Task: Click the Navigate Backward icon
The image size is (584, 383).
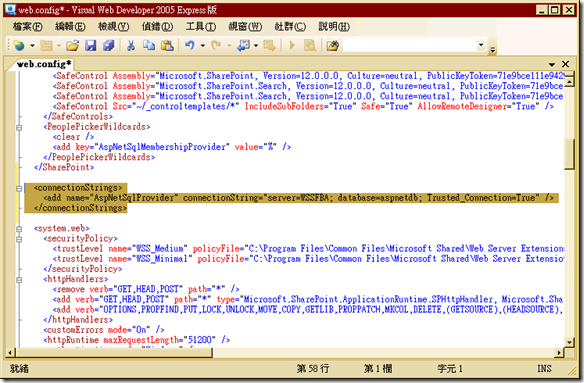Action: (x=244, y=46)
